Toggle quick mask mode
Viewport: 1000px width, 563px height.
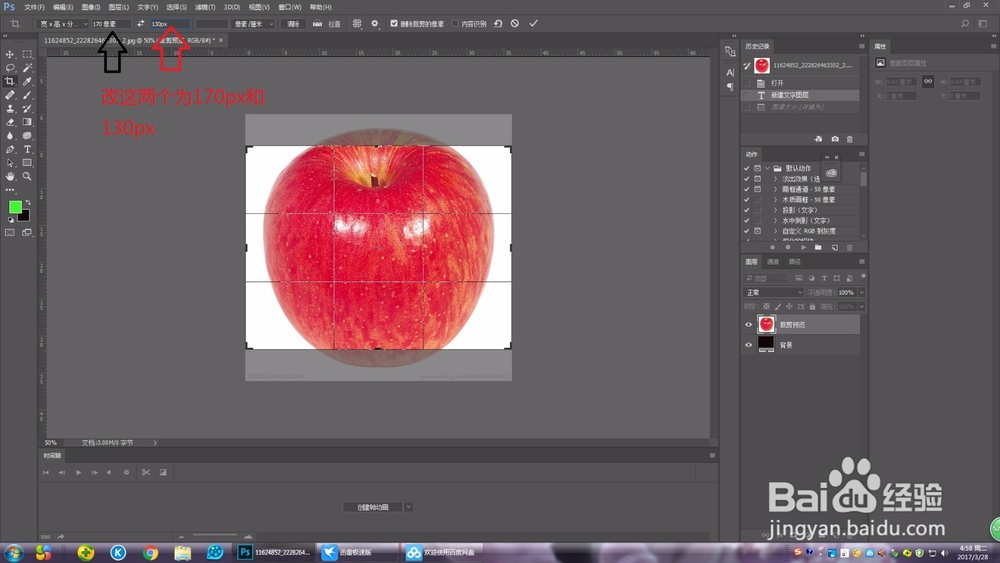click(10, 233)
